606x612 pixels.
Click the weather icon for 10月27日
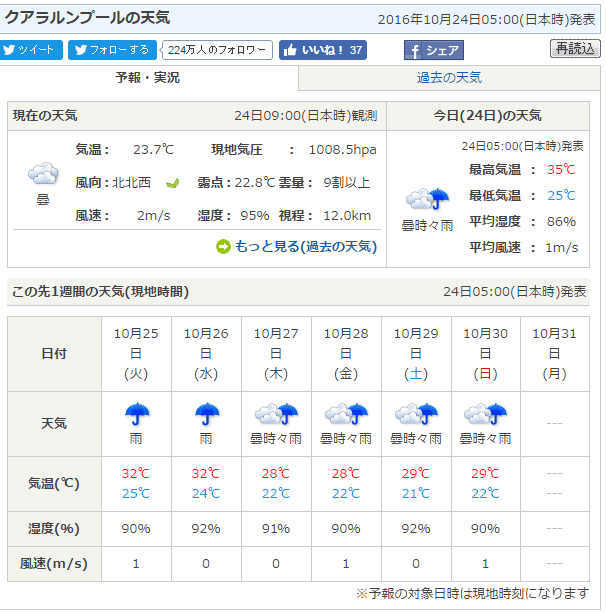click(276, 412)
